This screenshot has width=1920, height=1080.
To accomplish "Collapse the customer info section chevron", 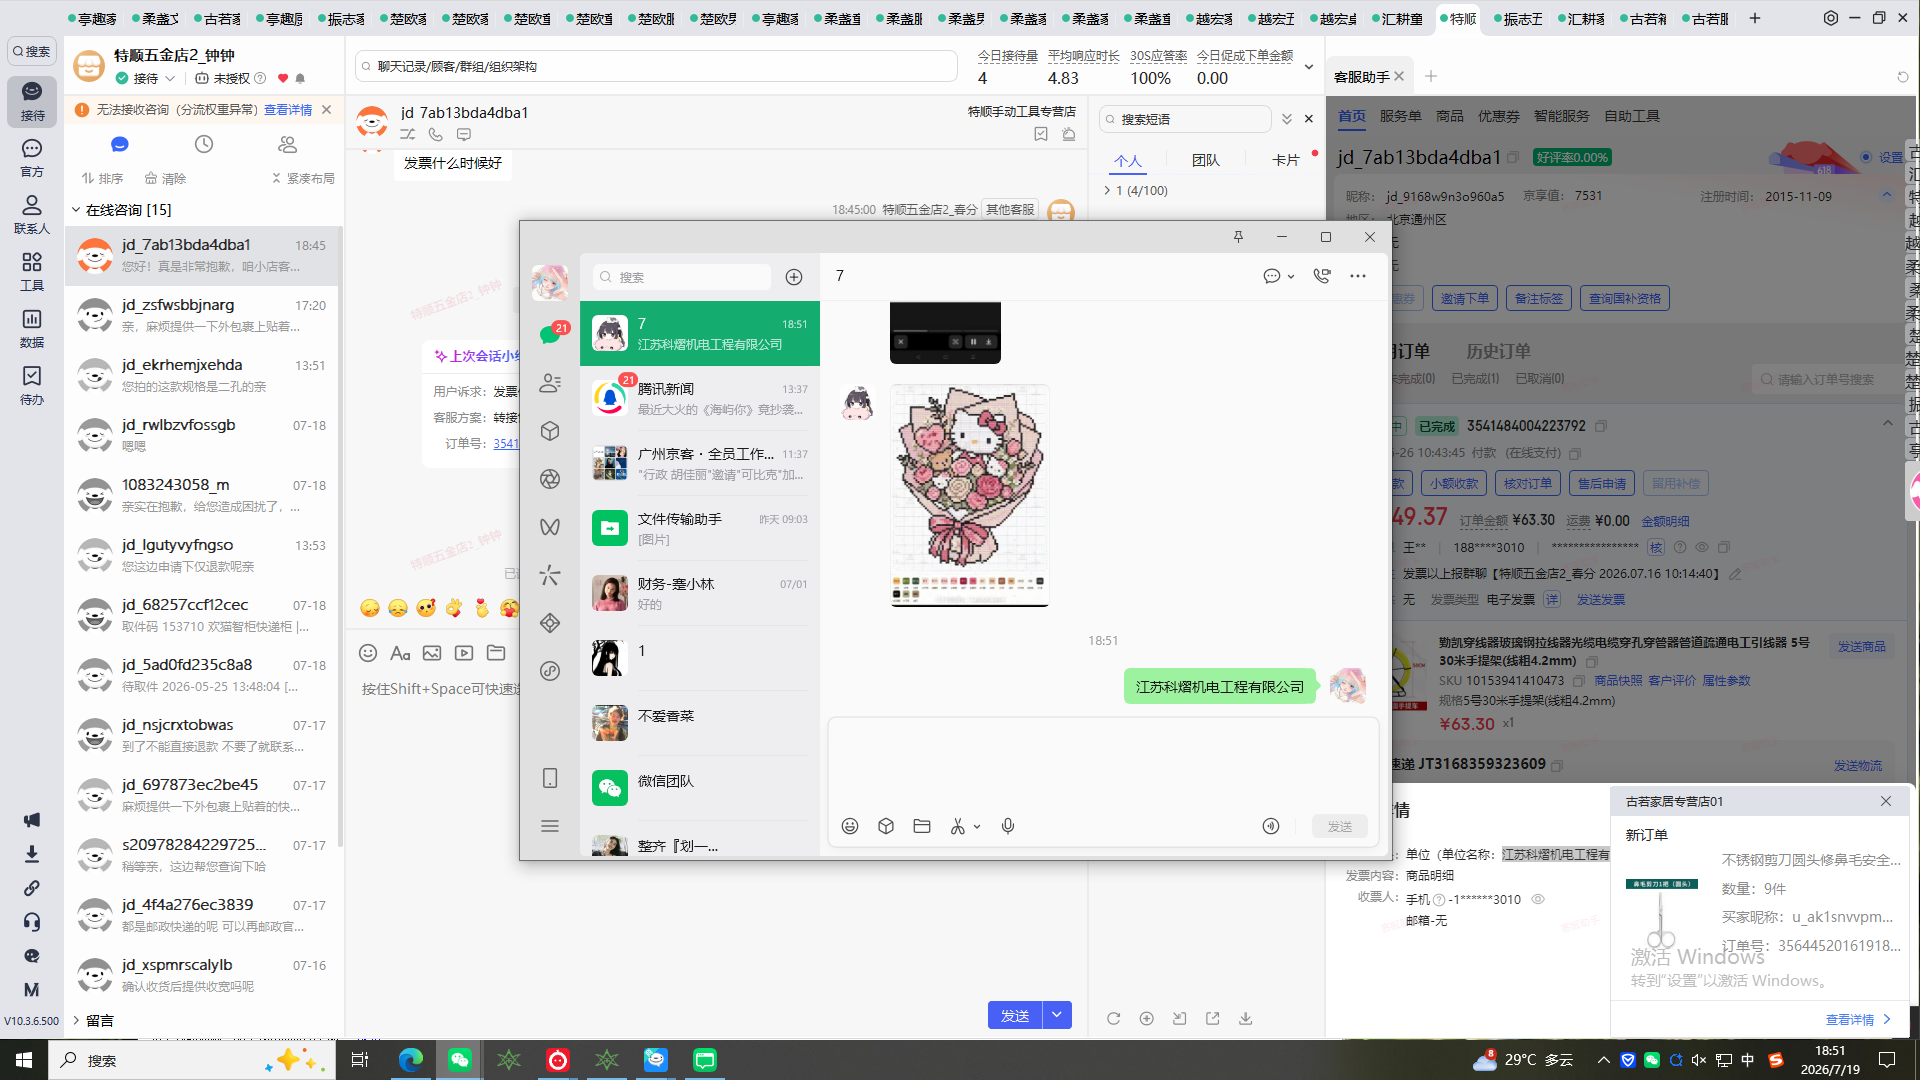I will [1887, 195].
